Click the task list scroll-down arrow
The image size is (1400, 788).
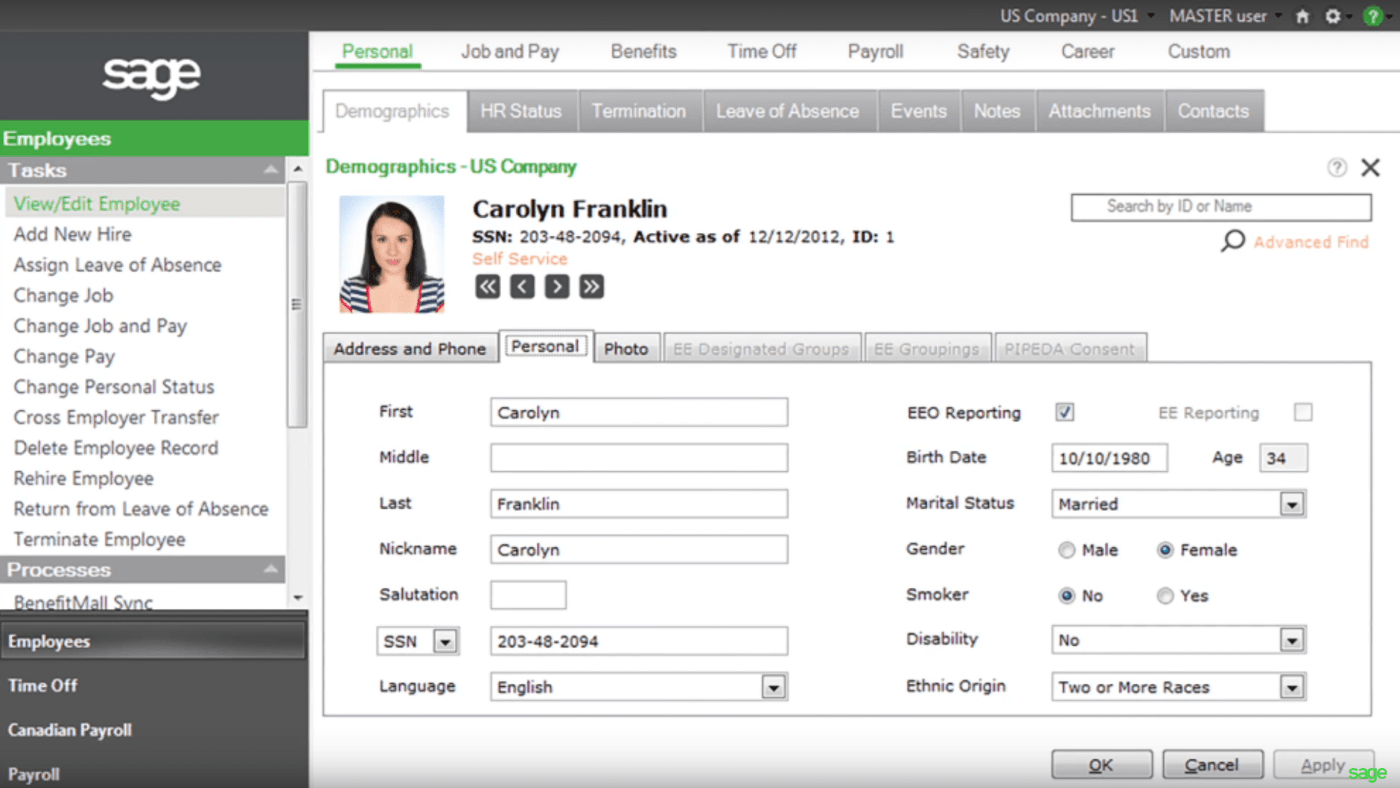297,598
